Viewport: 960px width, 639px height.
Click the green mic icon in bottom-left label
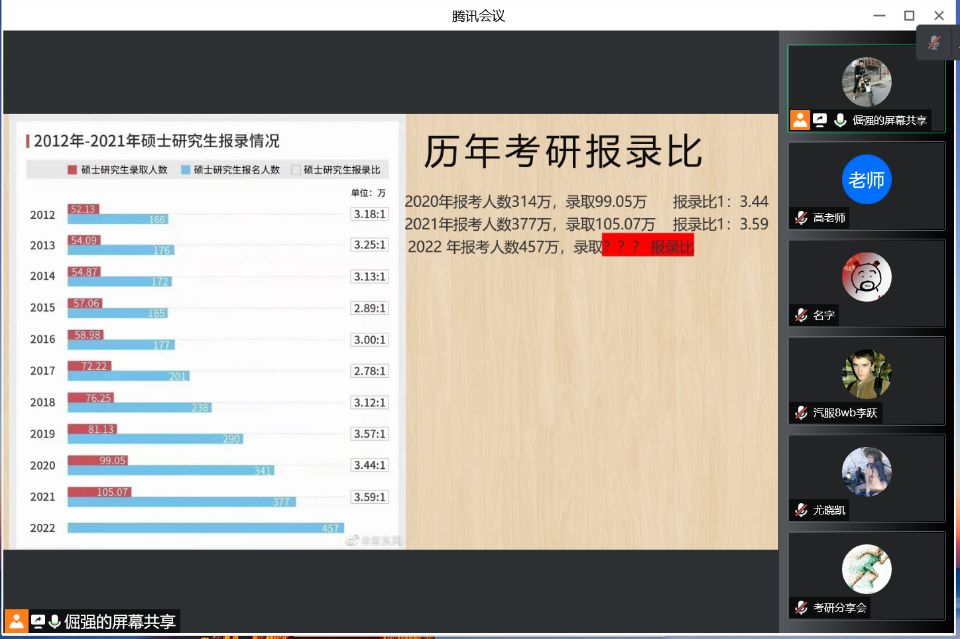(x=55, y=621)
